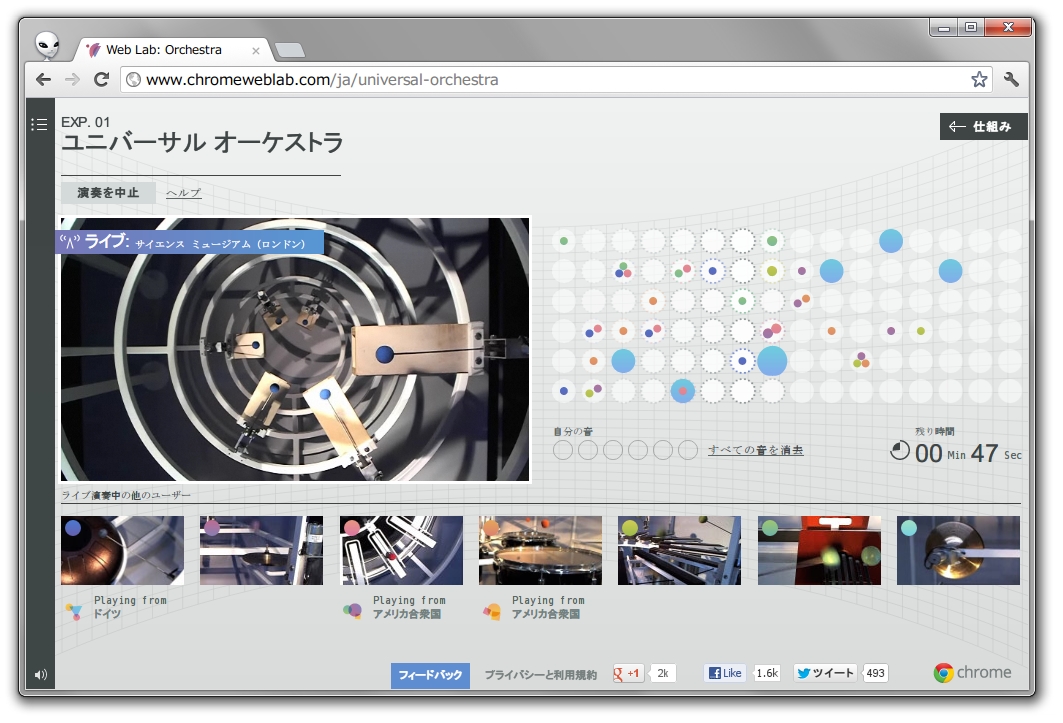Select the drum instrument thumbnail

coord(540,550)
